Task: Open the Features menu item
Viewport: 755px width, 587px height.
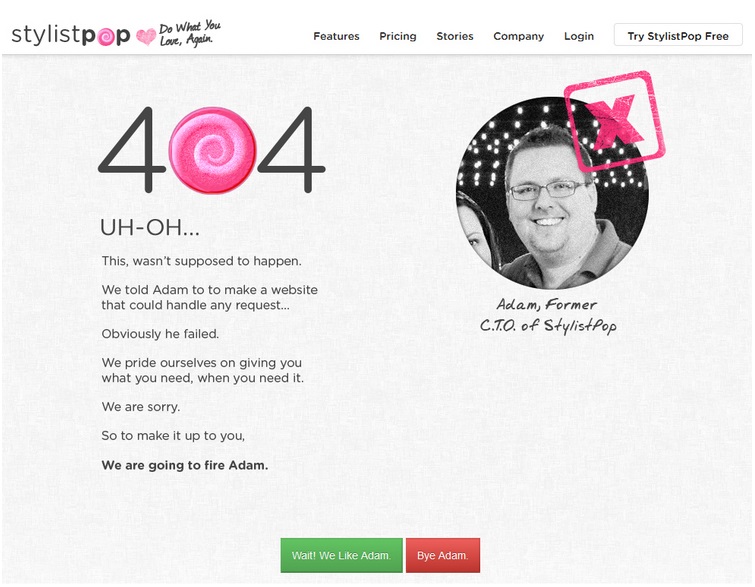Action: (x=336, y=36)
